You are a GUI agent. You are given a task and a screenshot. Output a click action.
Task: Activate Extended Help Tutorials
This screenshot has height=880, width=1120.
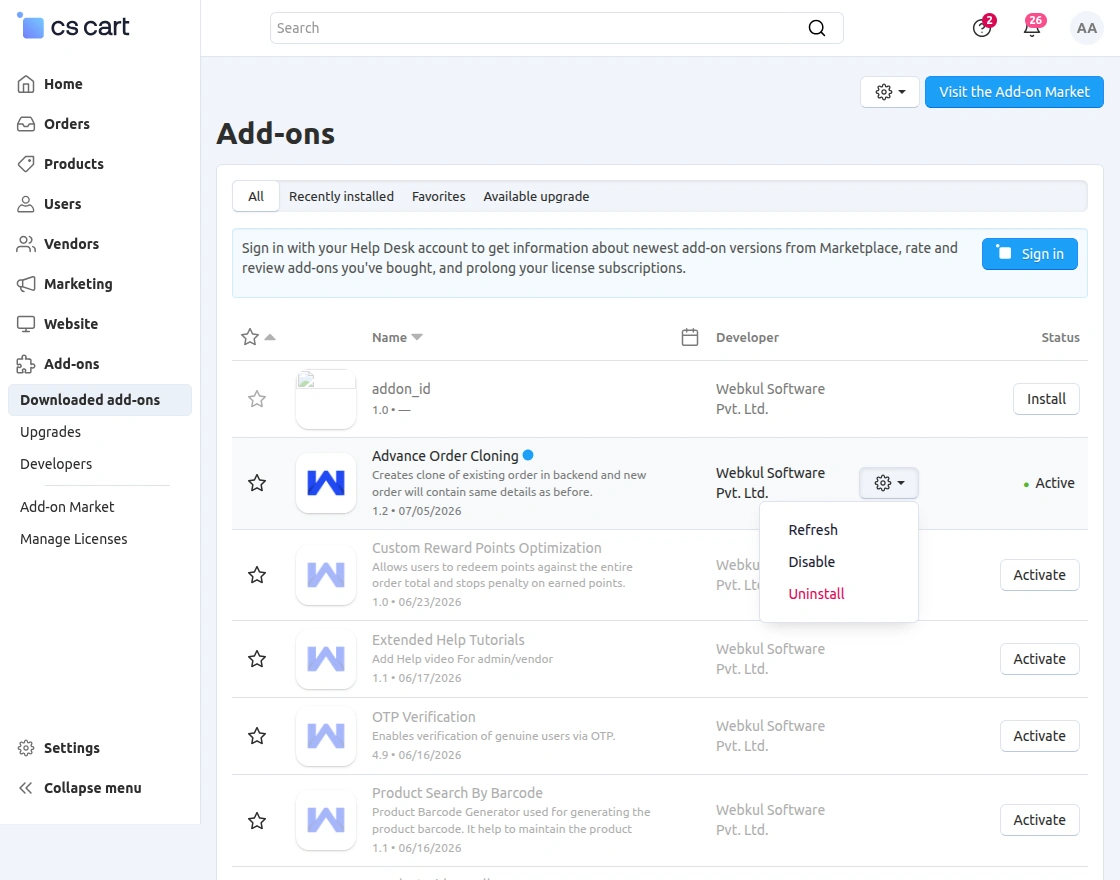coord(1039,659)
